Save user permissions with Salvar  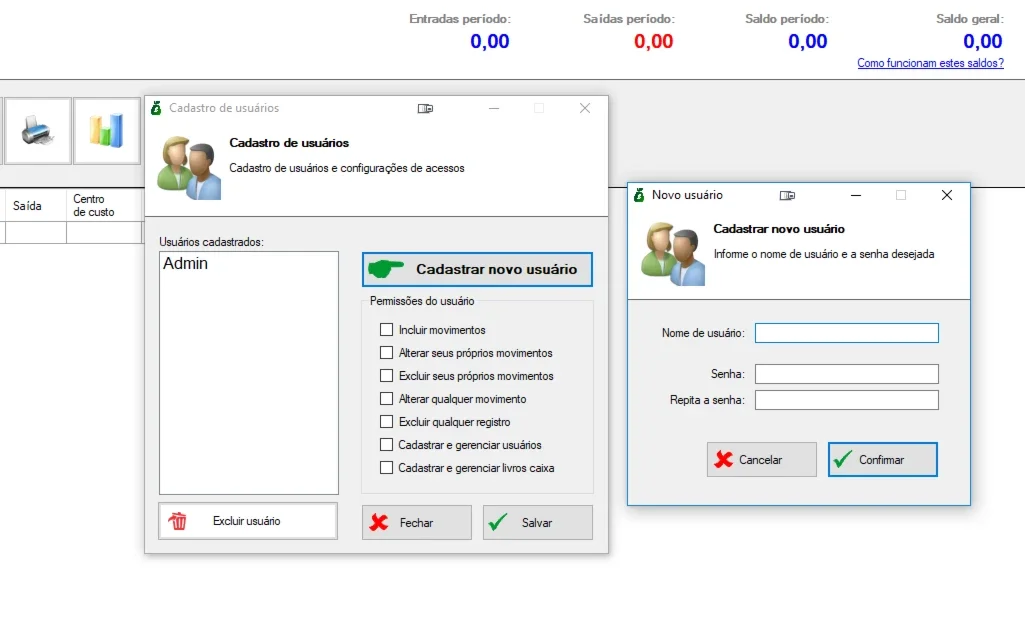(x=537, y=522)
